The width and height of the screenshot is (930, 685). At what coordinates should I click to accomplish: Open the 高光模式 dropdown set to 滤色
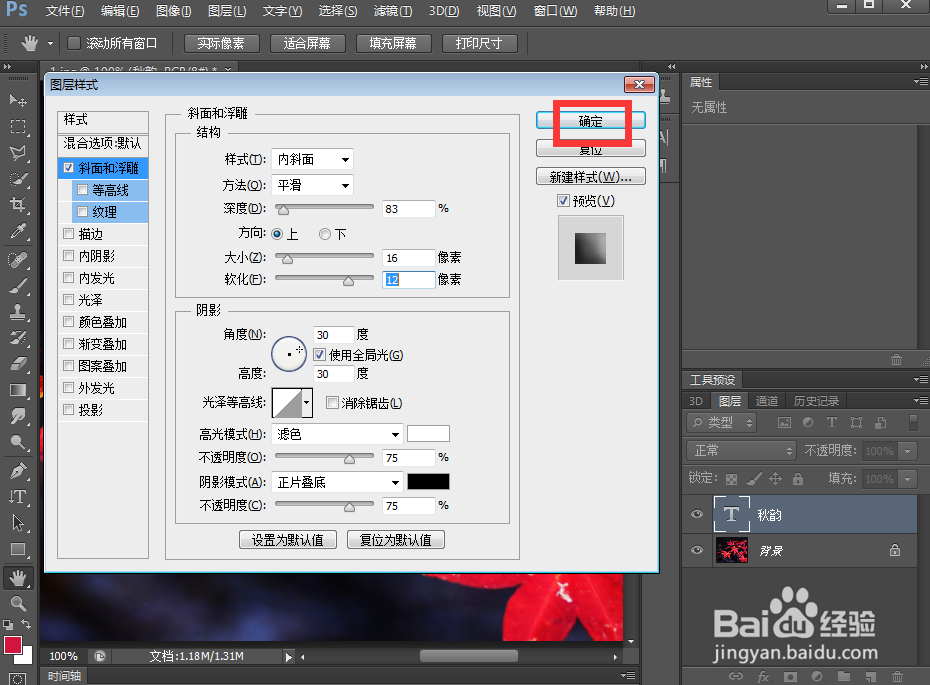click(x=336, y=433)
